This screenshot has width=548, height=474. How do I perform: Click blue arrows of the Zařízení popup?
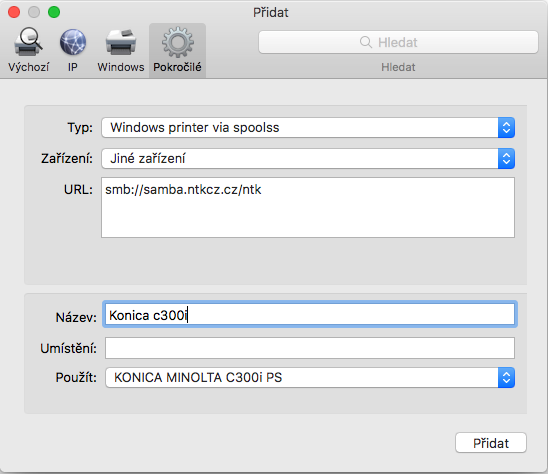pos(506,159)
